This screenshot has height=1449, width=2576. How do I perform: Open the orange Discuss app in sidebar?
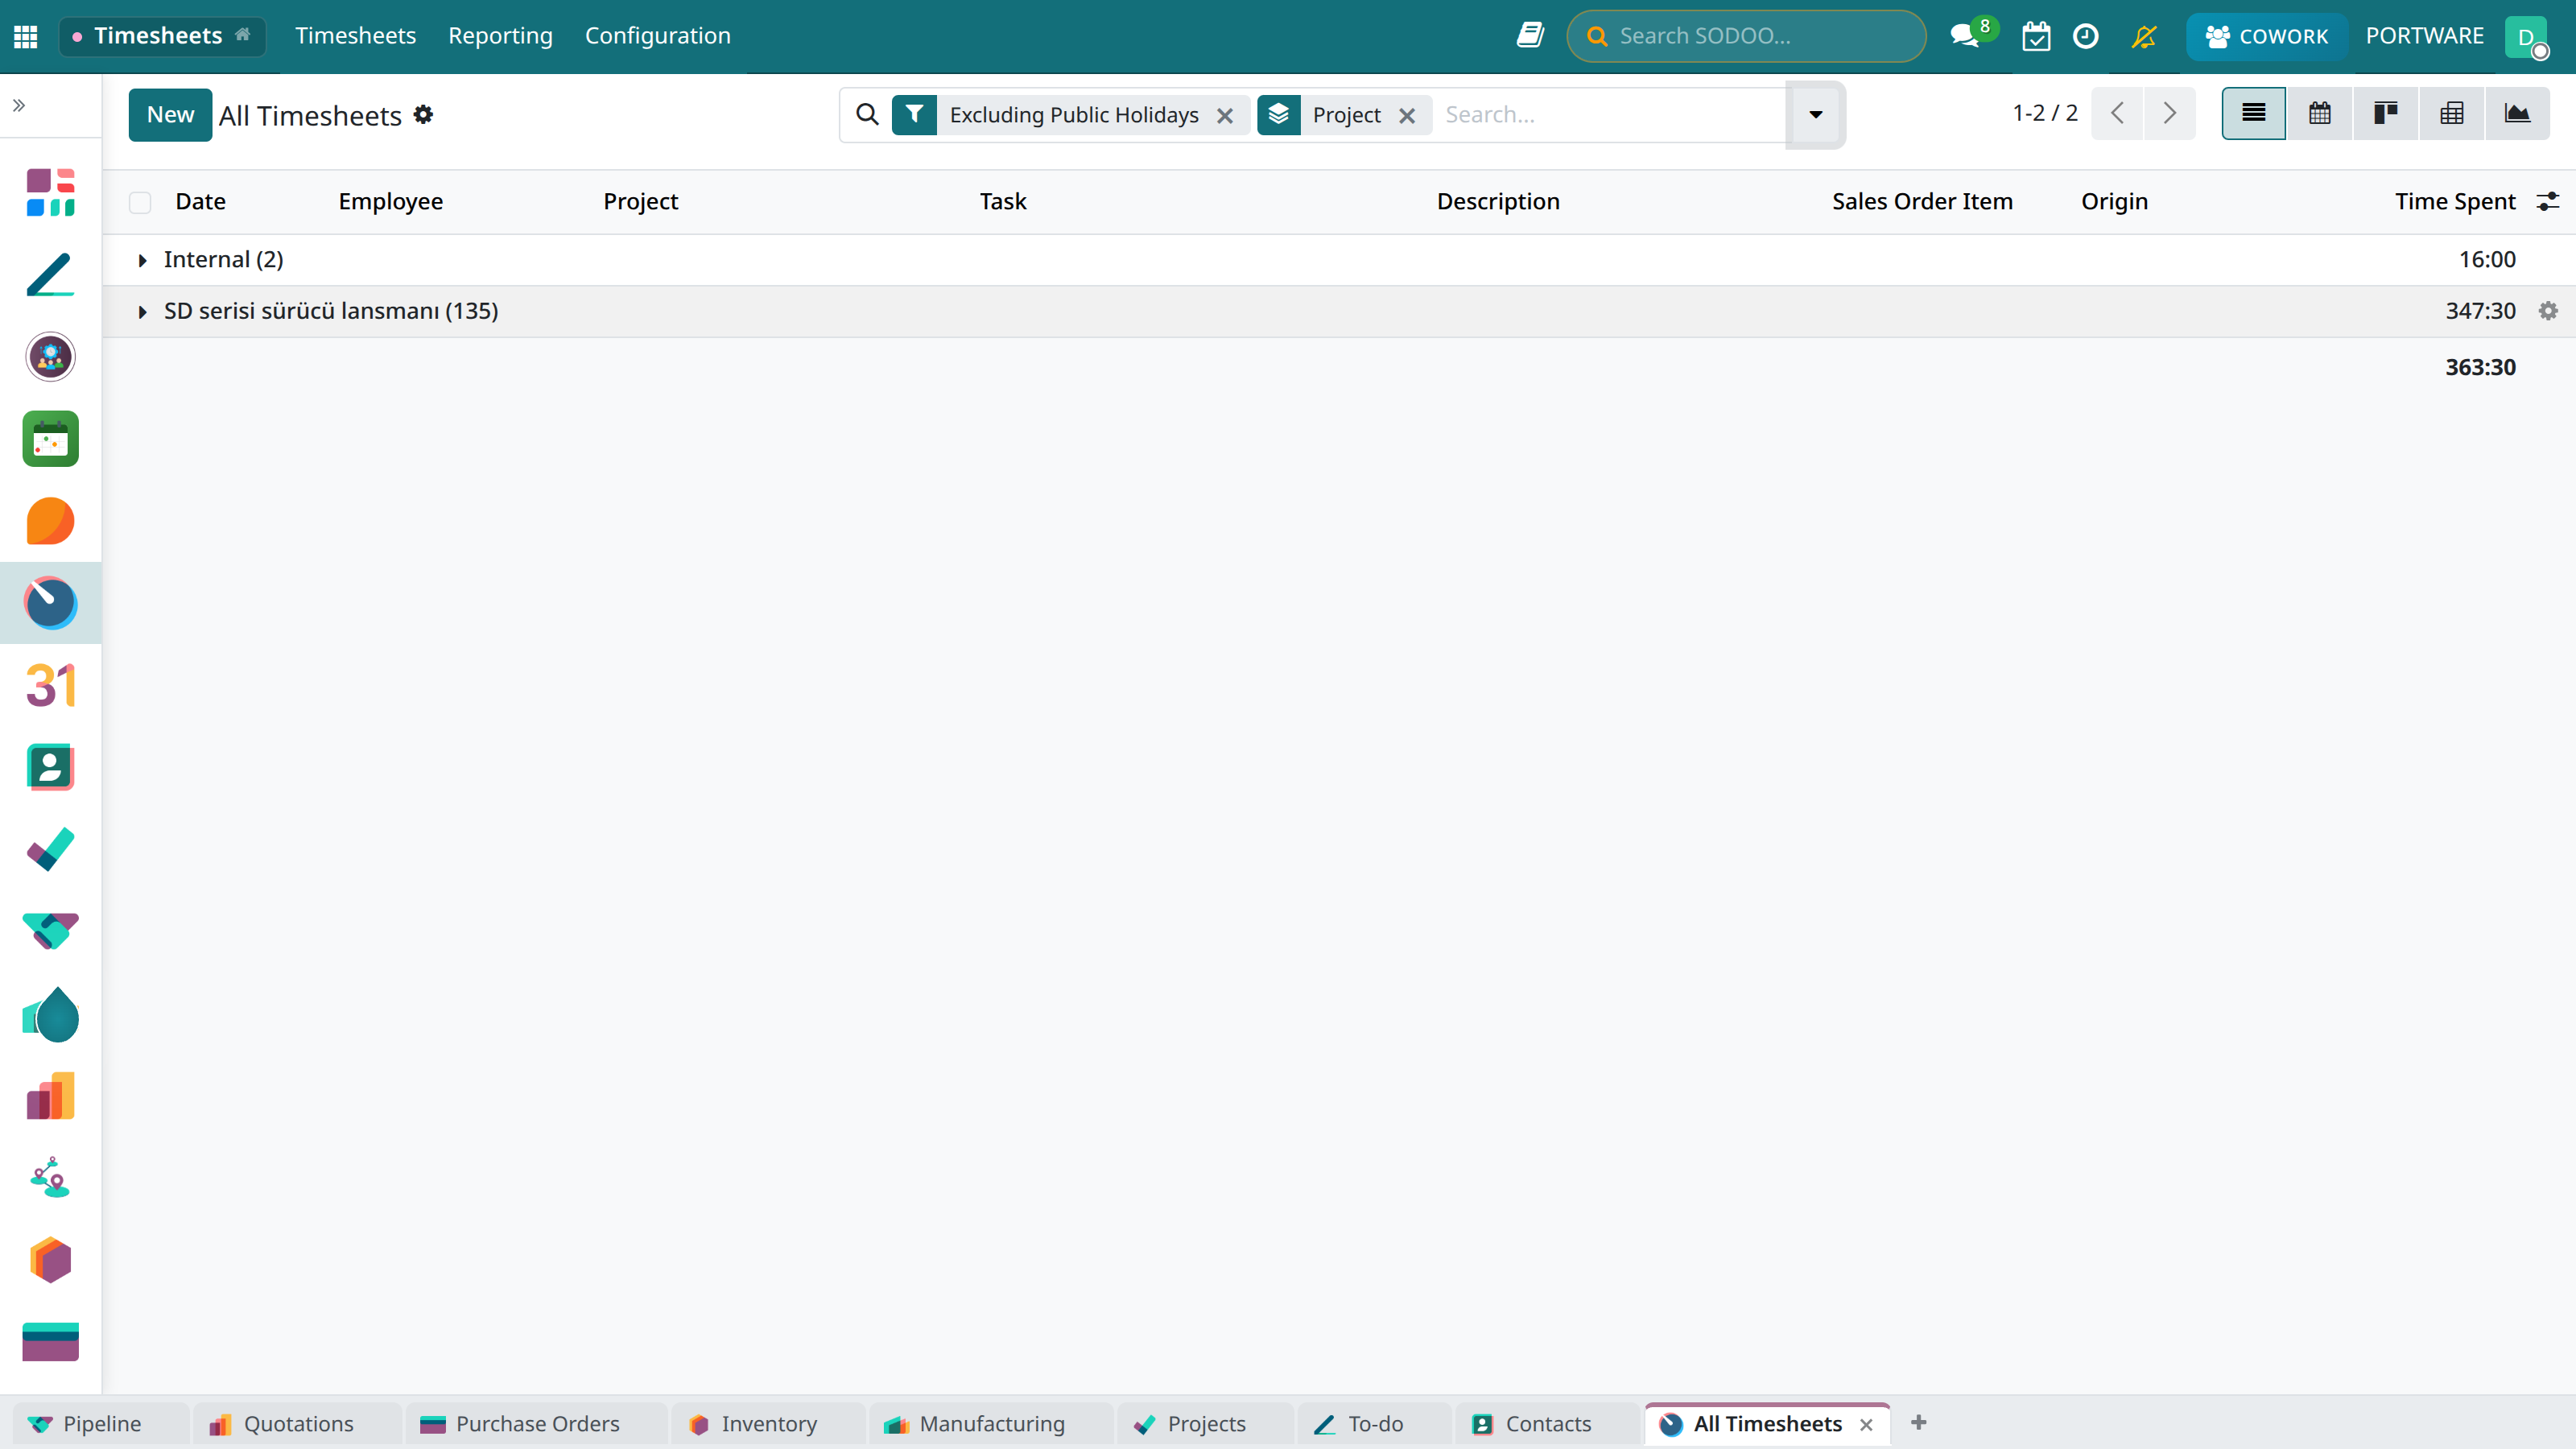[50, 521]
